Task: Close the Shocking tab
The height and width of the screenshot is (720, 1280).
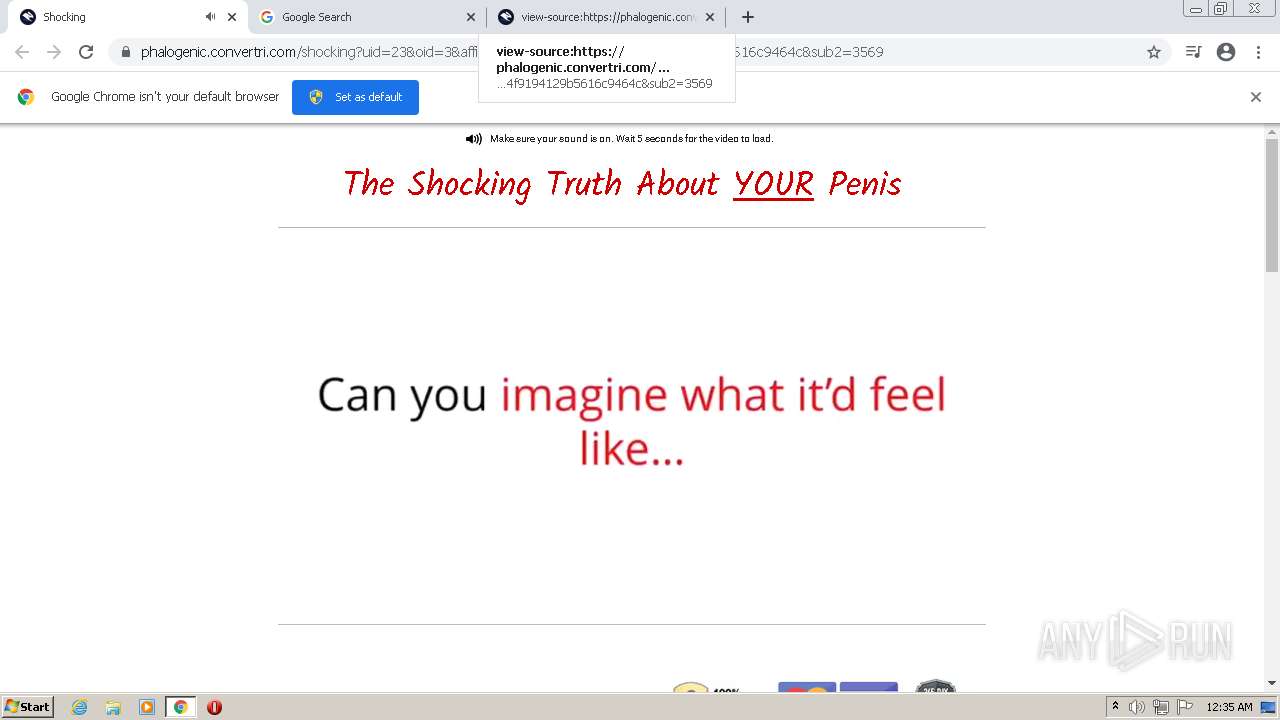Action: (x=232, y=17)
